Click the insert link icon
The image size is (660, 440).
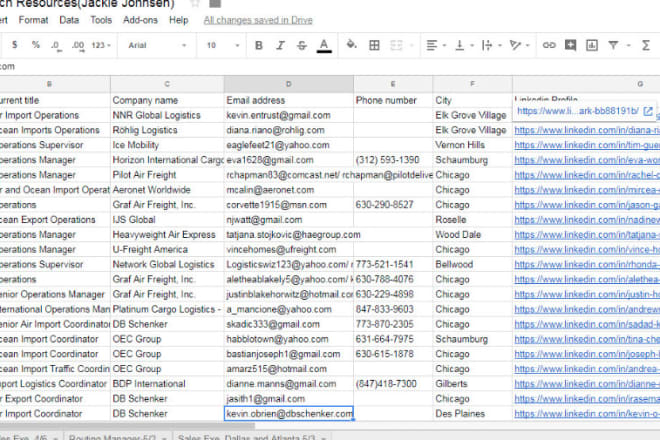(x=549, y=45)
